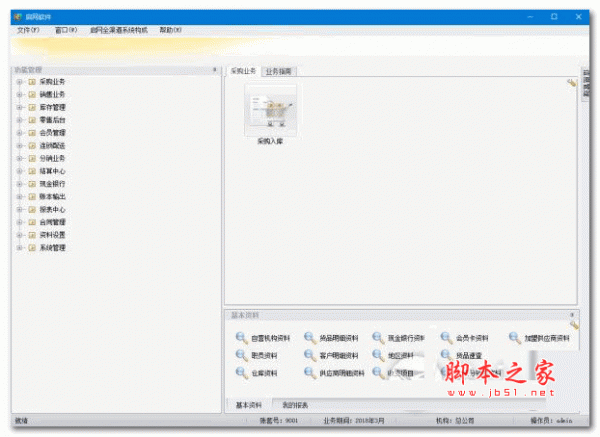600x437 pixels.
Task: Switch to the 我的报表 bottom tab
Action: [295, 405]
